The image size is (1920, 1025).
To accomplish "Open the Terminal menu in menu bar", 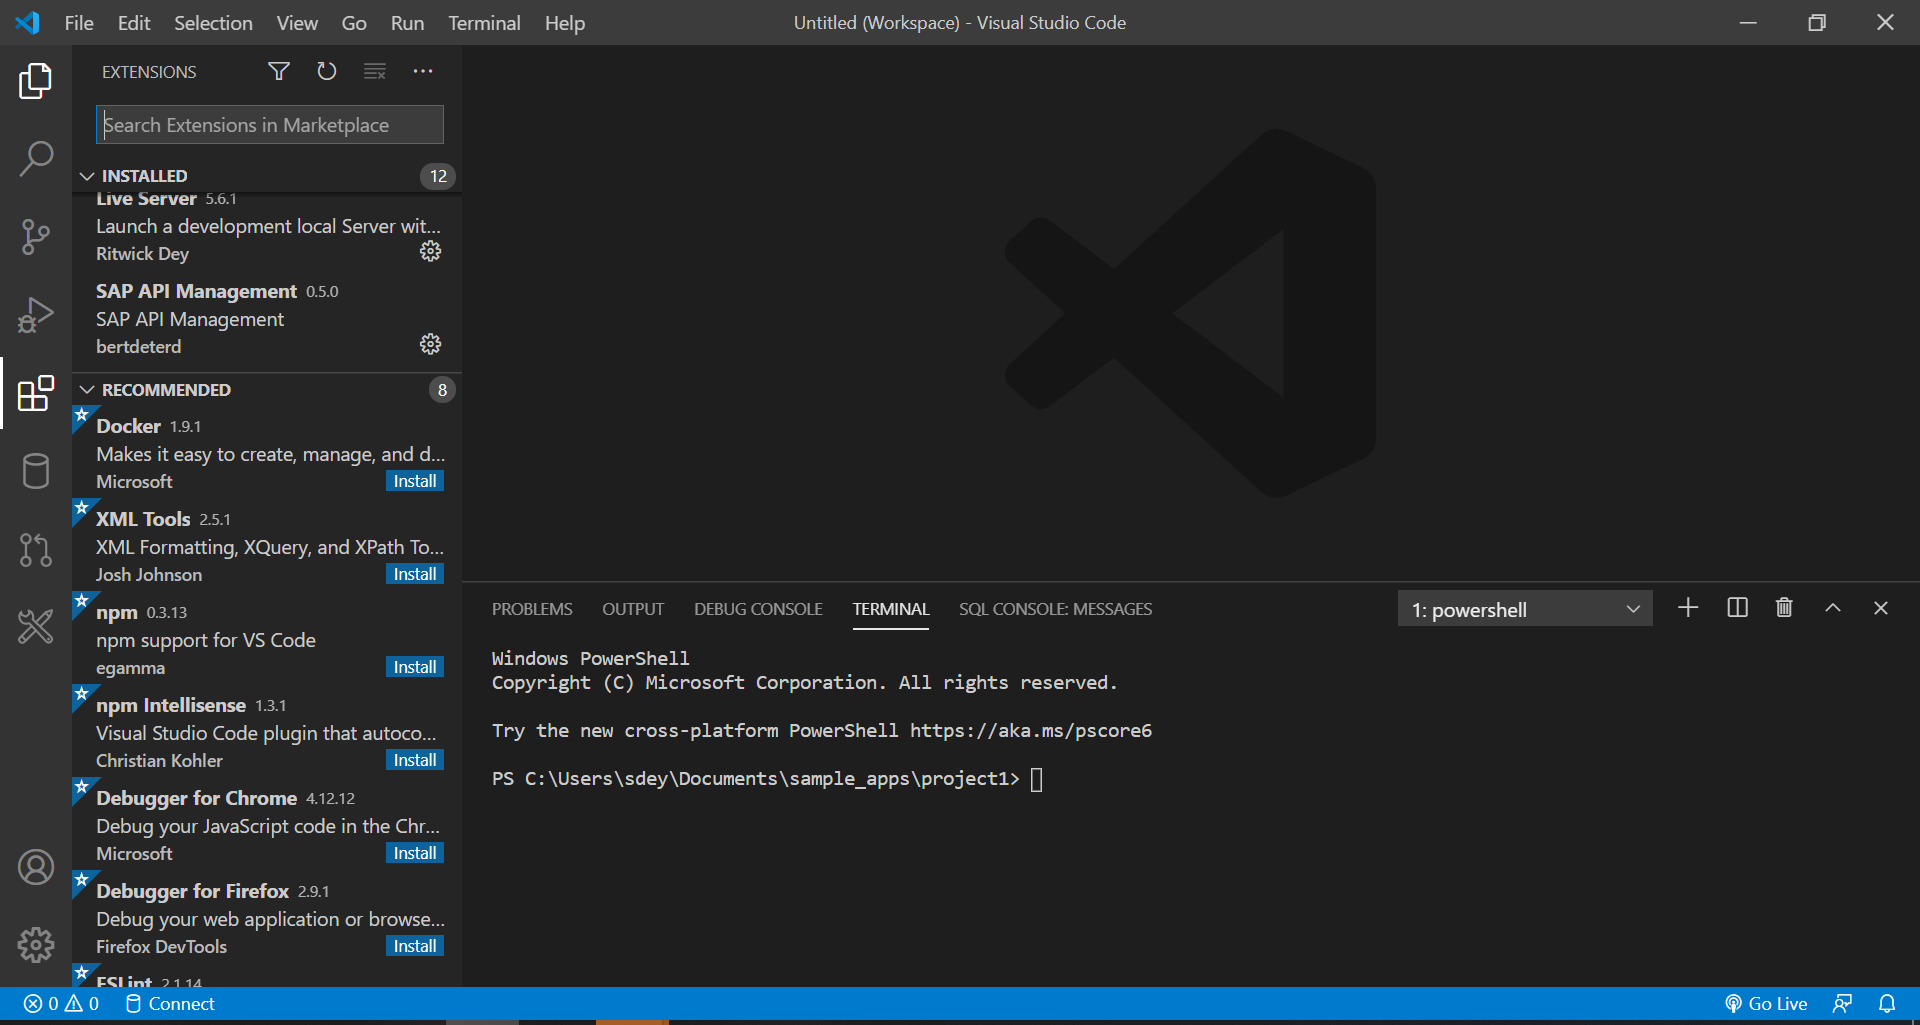I will point(484,23).
